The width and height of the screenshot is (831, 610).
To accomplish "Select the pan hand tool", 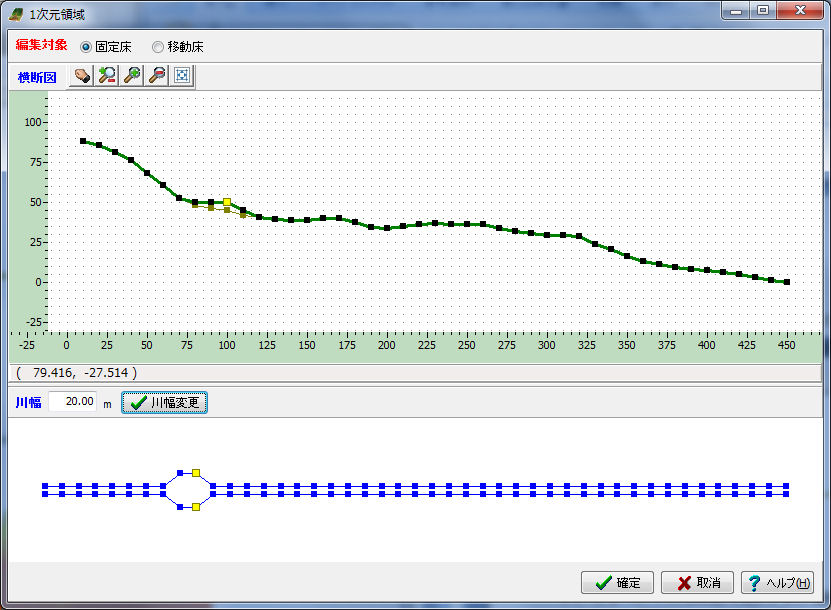I will coord(82,76).
